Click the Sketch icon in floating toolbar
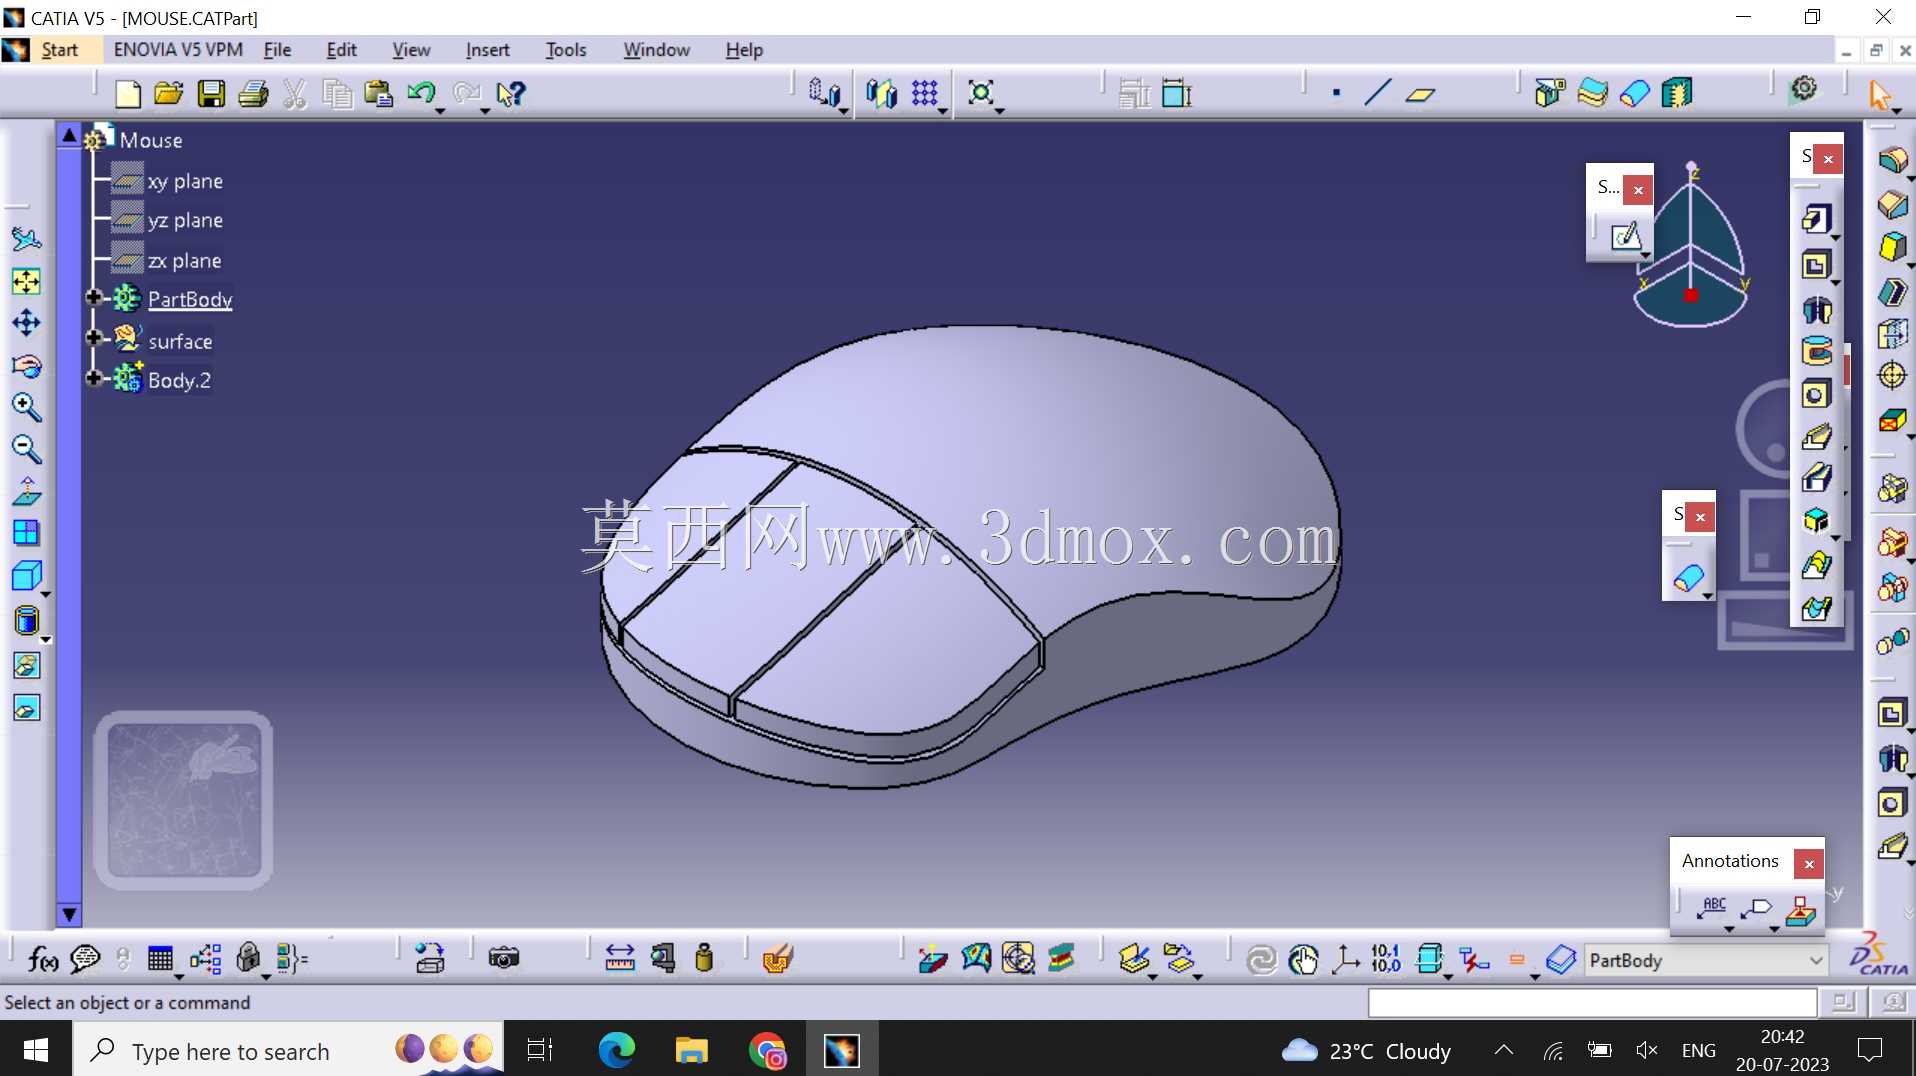Screen dimensions: 1916x1076 point(1626,236)
